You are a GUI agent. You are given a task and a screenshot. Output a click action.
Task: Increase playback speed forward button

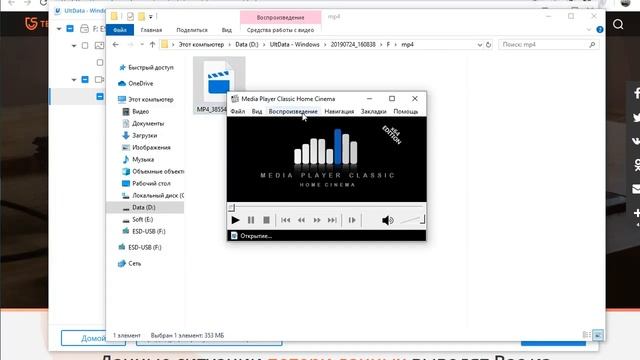317,220
